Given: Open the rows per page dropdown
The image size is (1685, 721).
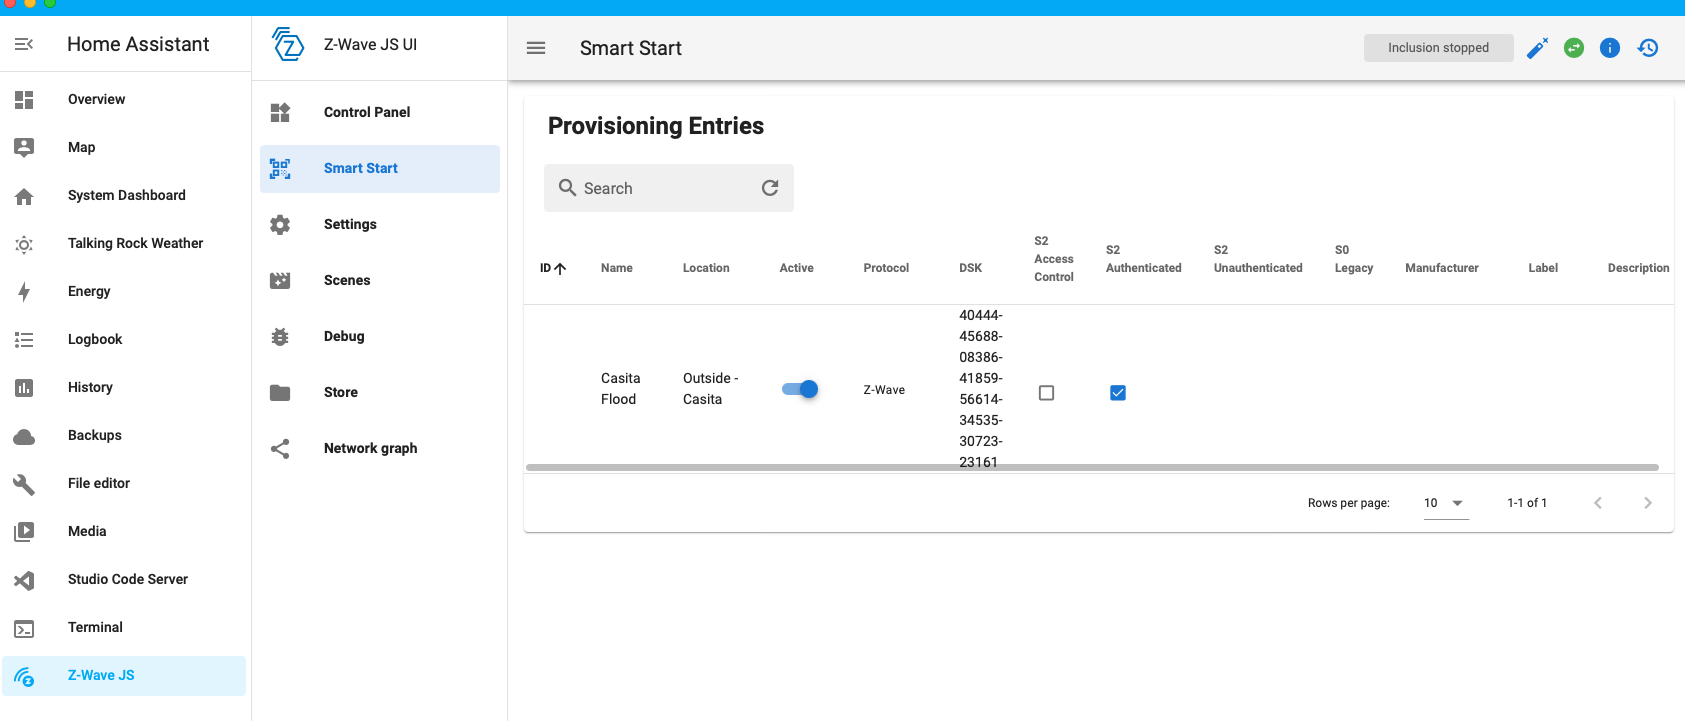Looking at the screenshot, I should click(x=1446, y=503).
